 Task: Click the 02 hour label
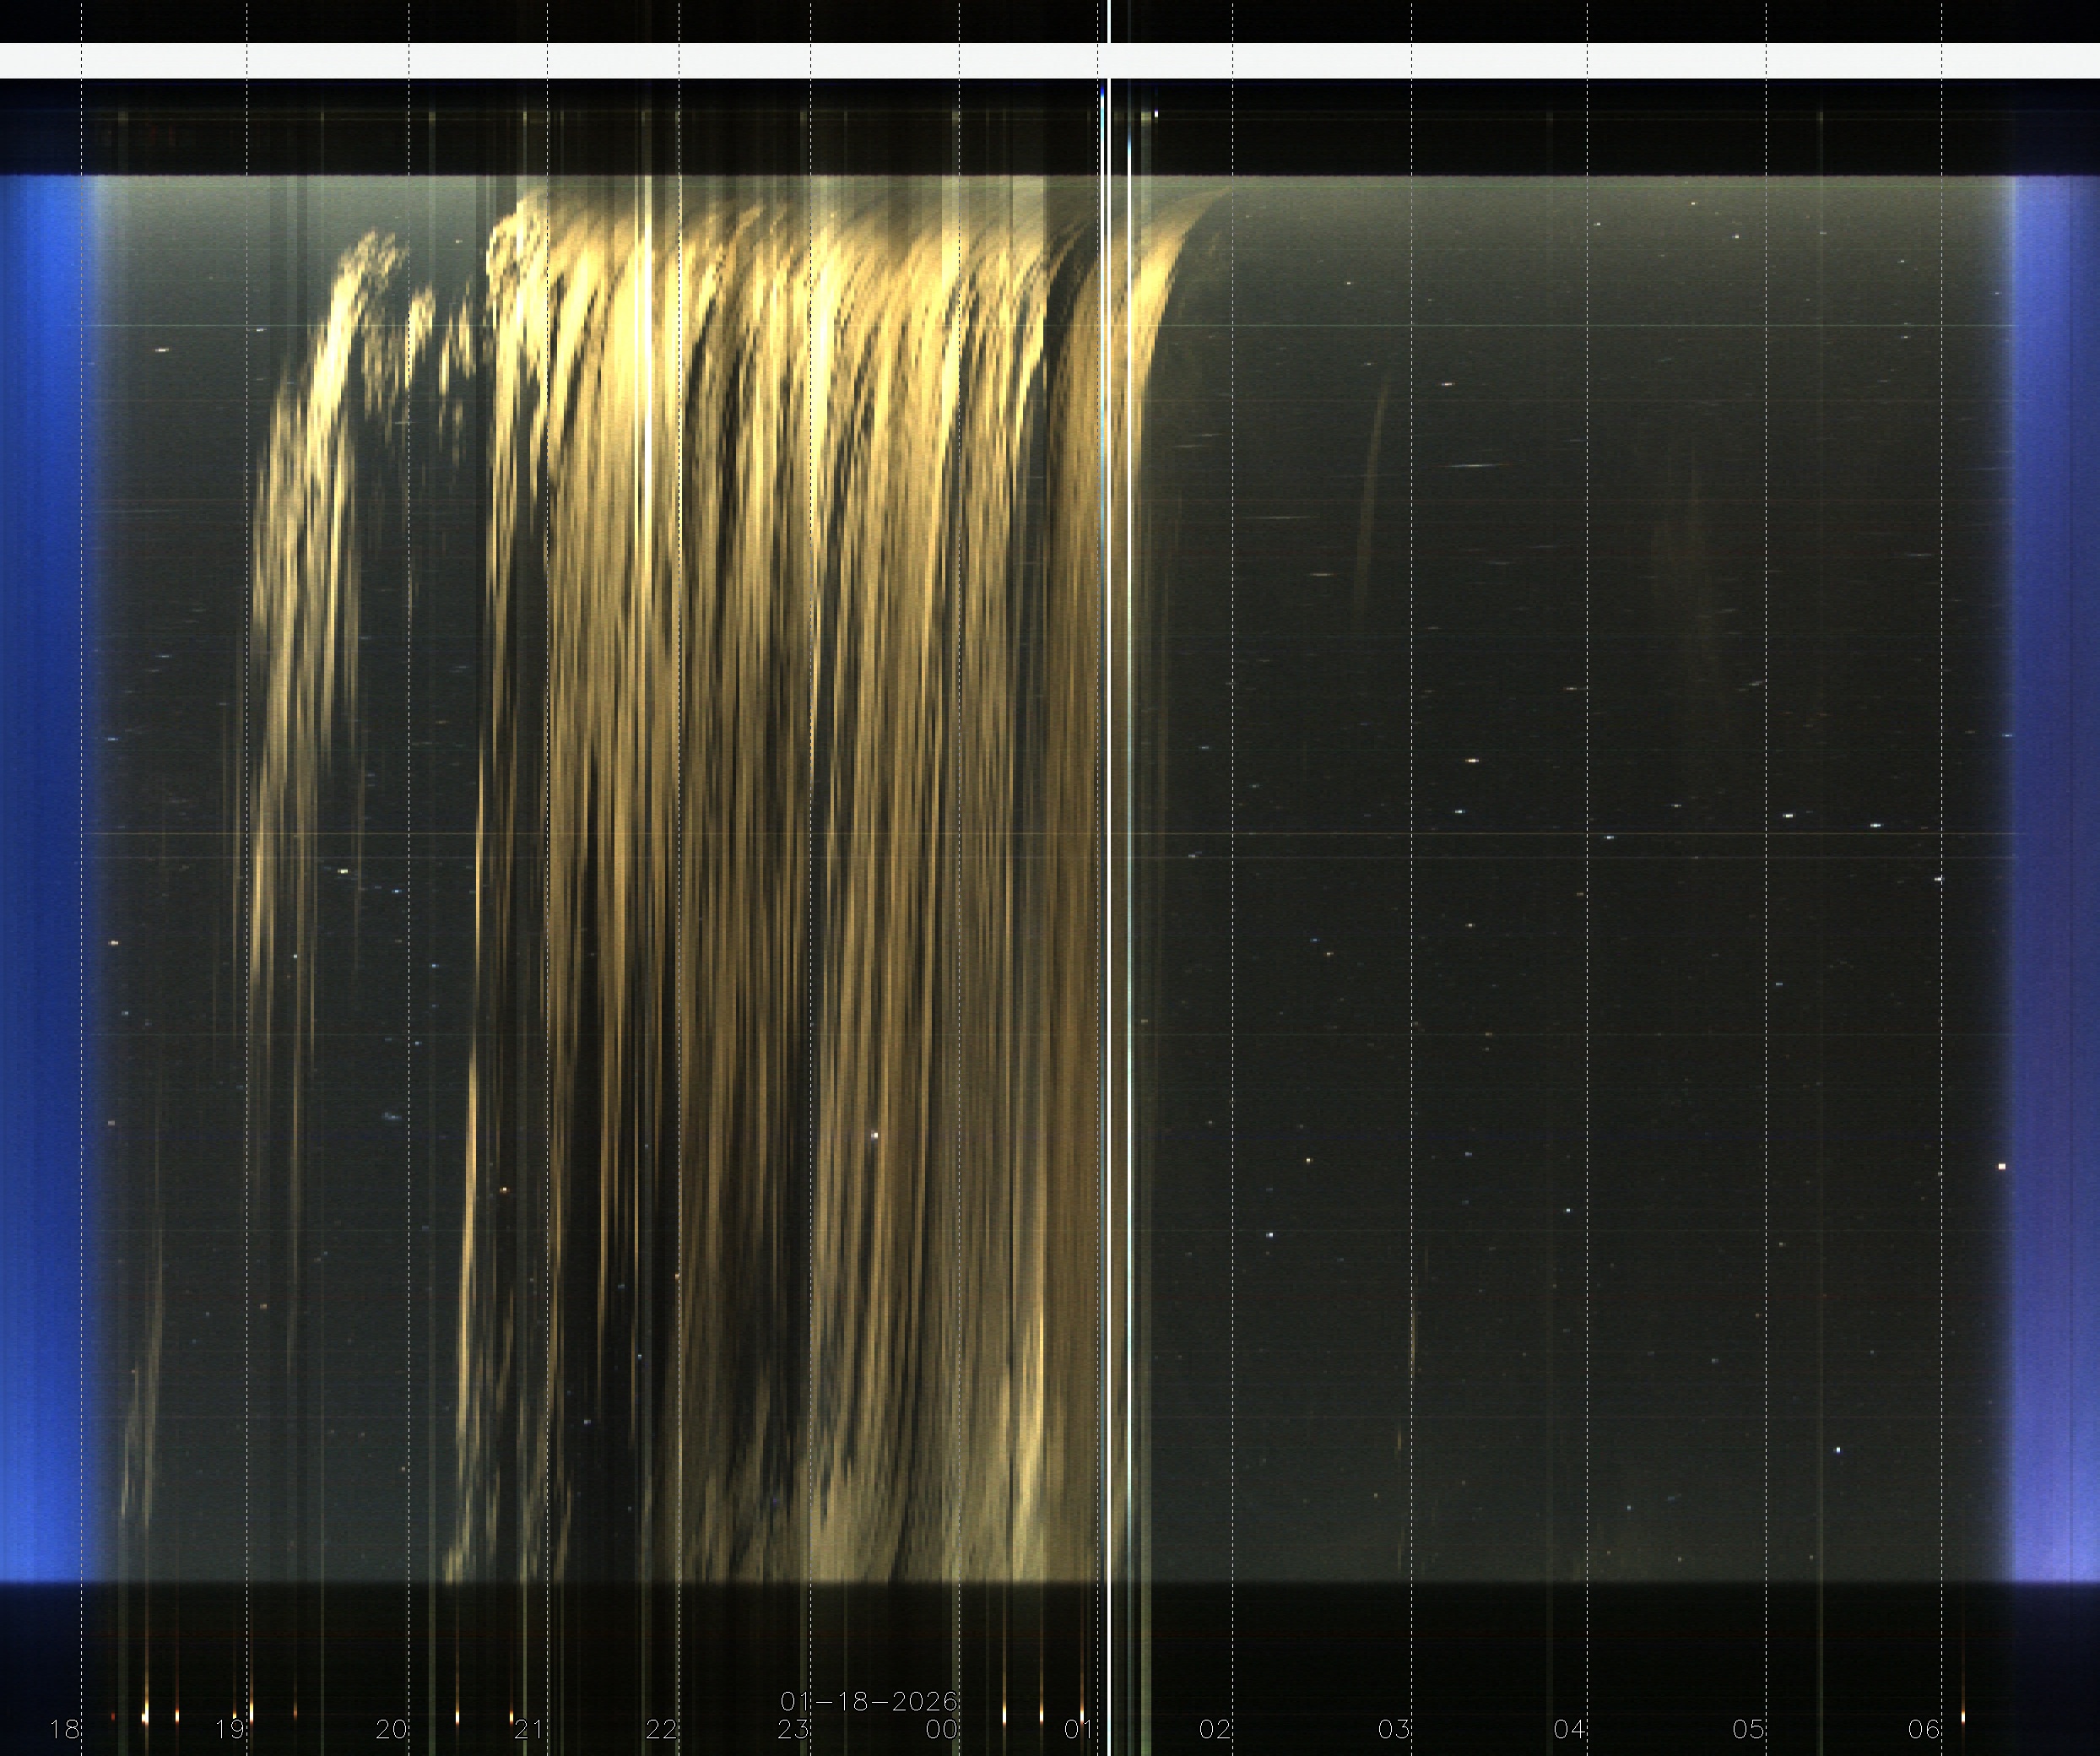click(1214, 1729)
